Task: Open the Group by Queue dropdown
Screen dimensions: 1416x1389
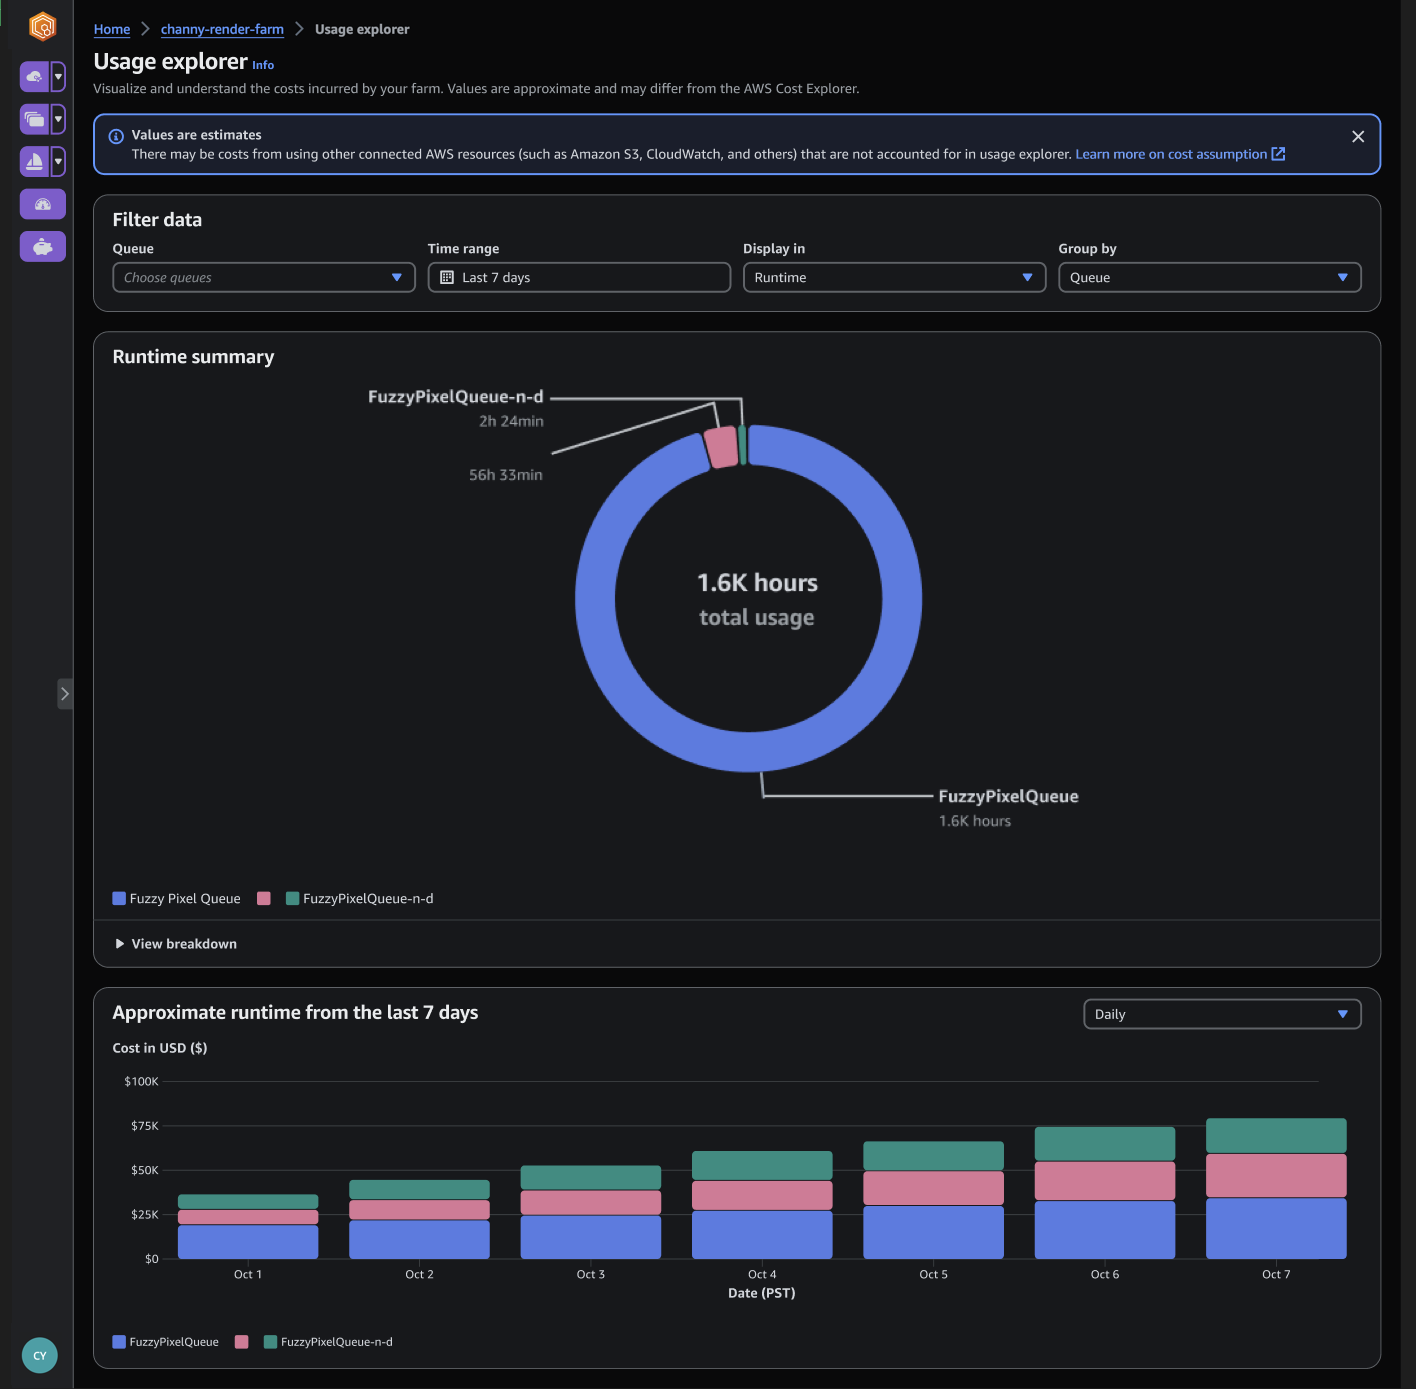Action: [x=1210, y=278]
